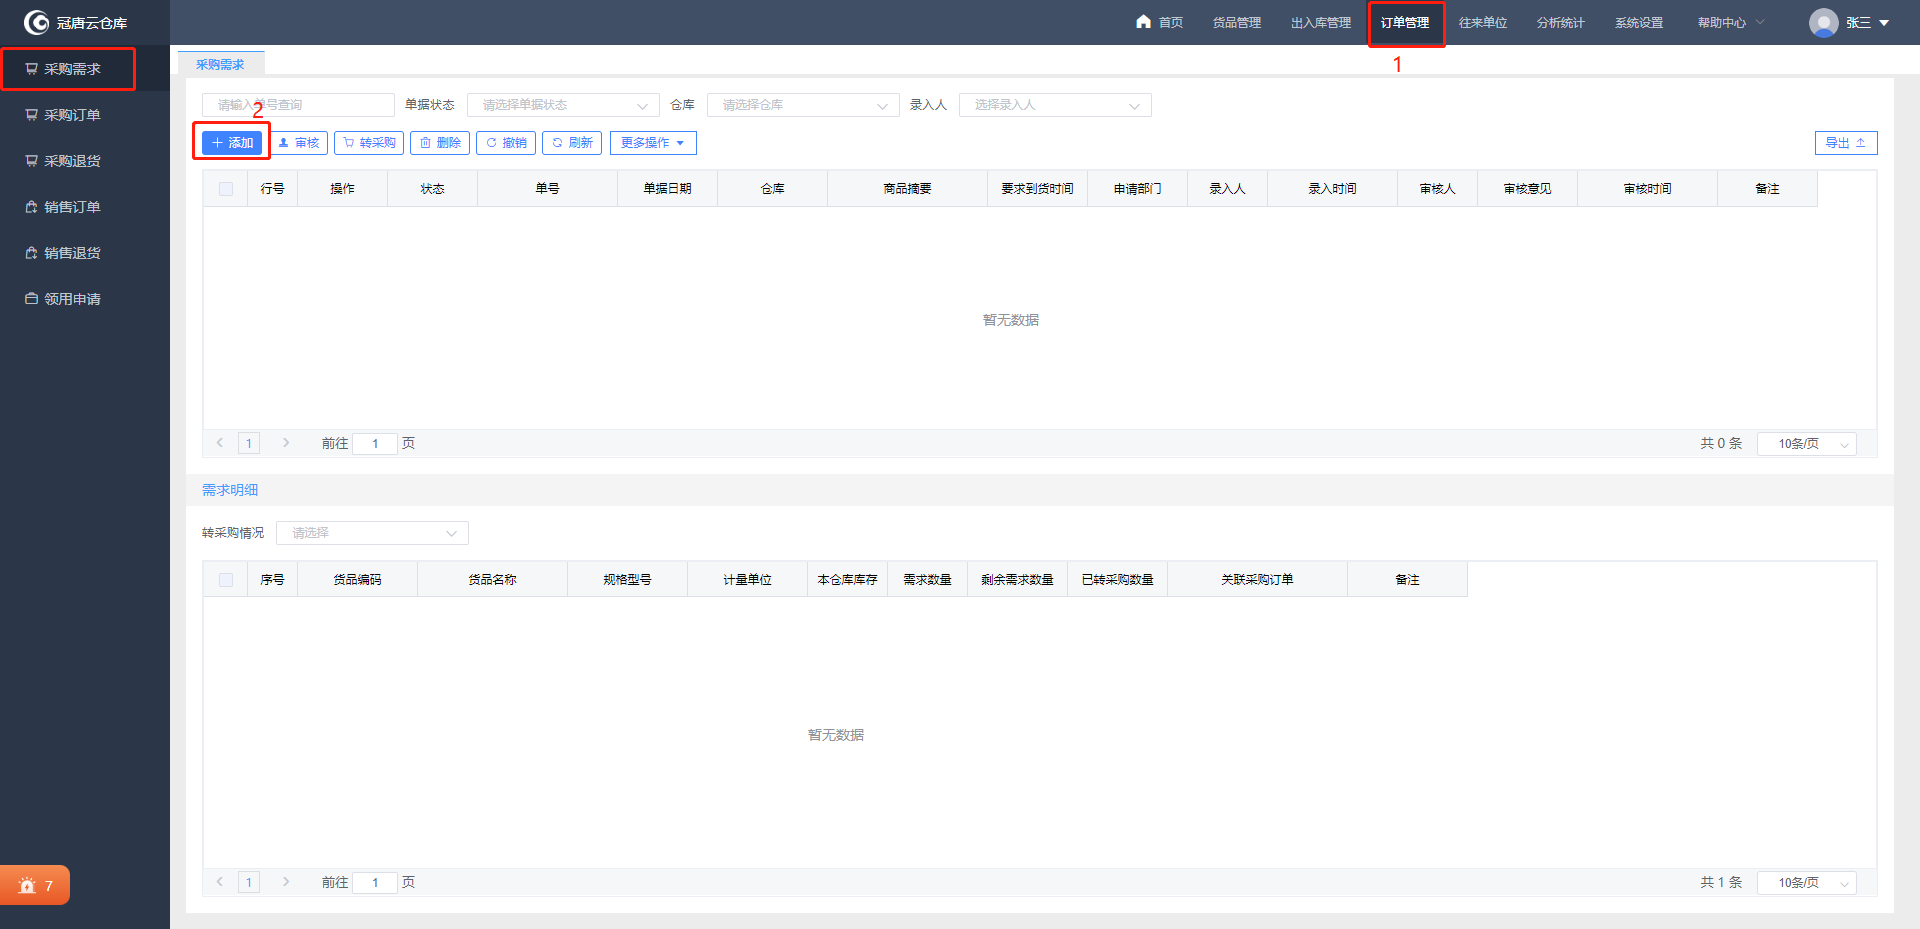Click the 要求到货时间 column header
Screen dimensions: 1920x929
point(1037,189)
